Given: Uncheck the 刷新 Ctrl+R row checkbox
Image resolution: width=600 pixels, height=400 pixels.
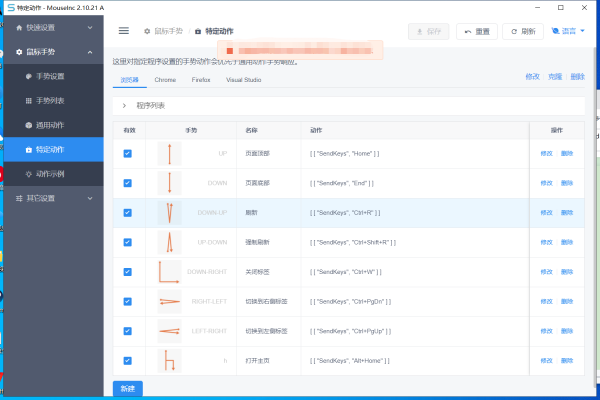Looking at the screenshot, I should coord(127,213).
